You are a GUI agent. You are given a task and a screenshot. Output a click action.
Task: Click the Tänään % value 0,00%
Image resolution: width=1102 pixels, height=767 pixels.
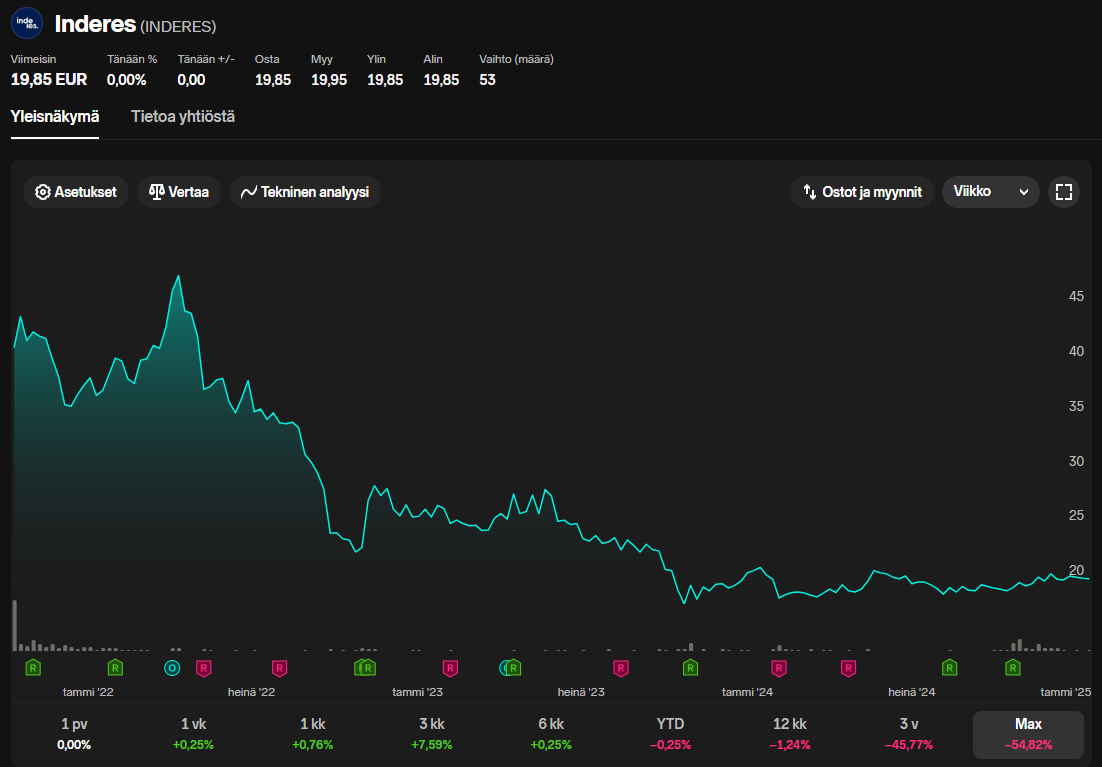coord(127,80)
